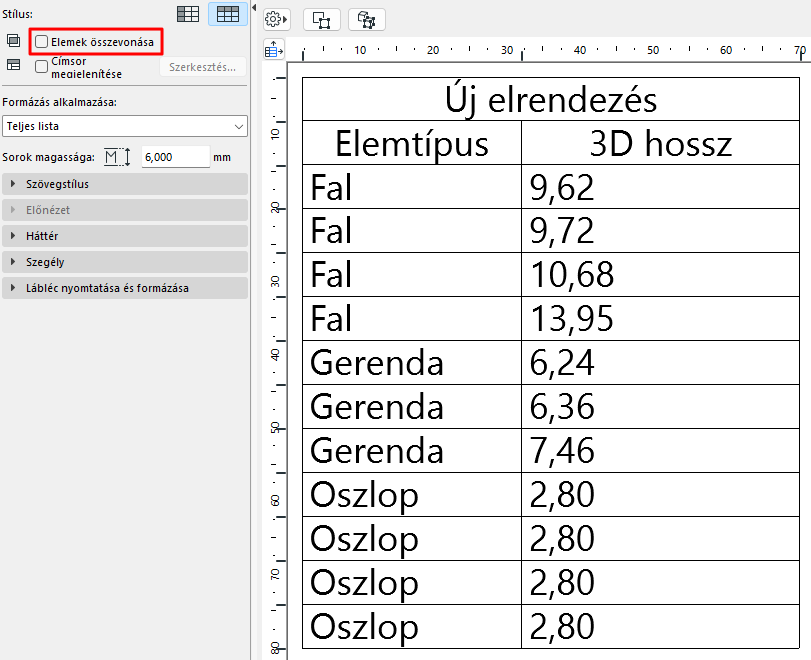The height and width of the screenshot is (660, 811).
Task: Expand Lábléc nyomtatása és formázása section
Action: click(125, 288)
